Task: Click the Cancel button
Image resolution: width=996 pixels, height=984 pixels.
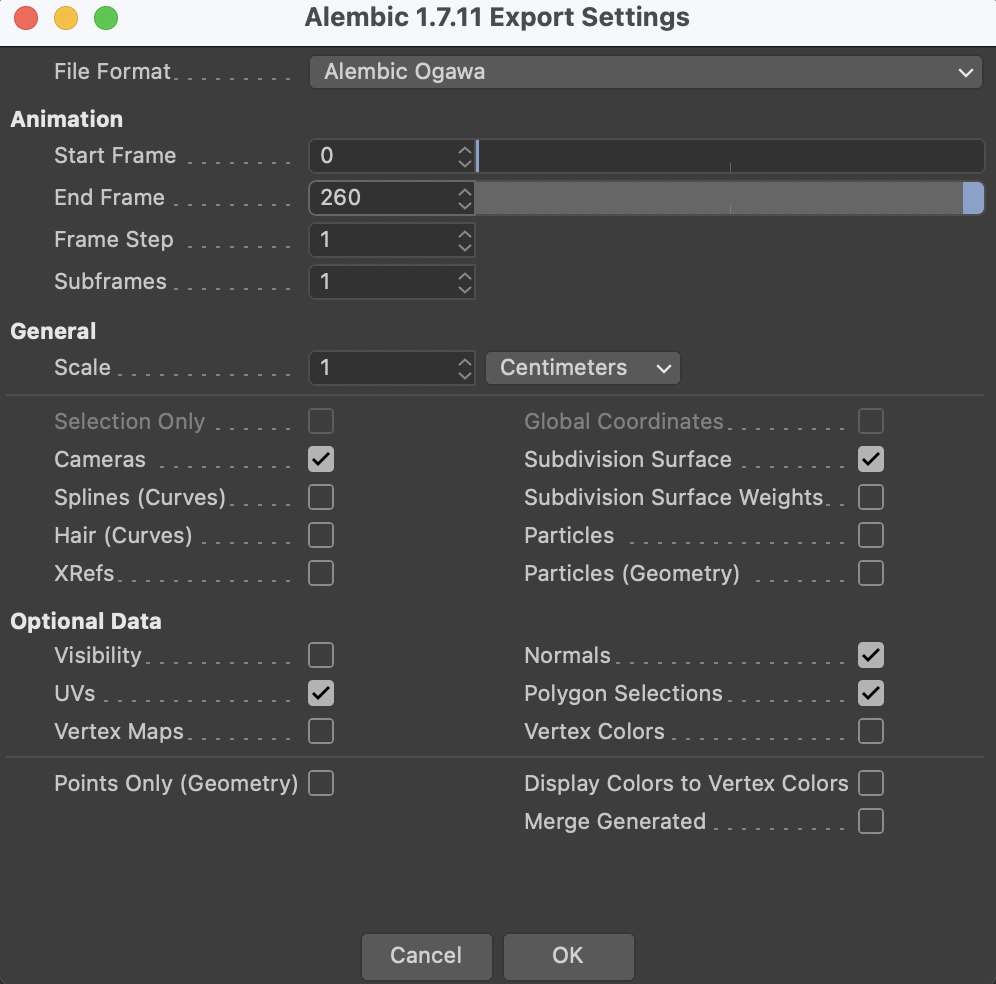Action: pyautogui.click(x=427, y=956)
